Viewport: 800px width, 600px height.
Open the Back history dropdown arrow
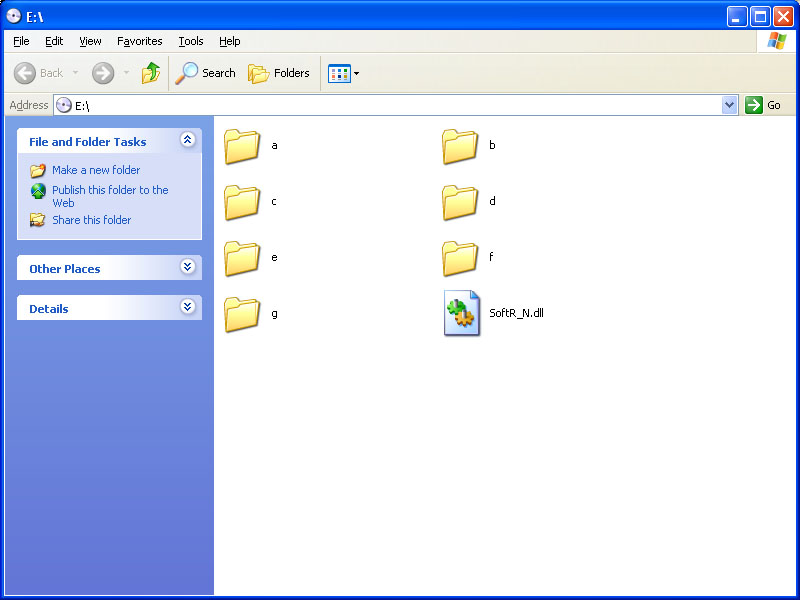pyautogui.click(x=76, y=73)
